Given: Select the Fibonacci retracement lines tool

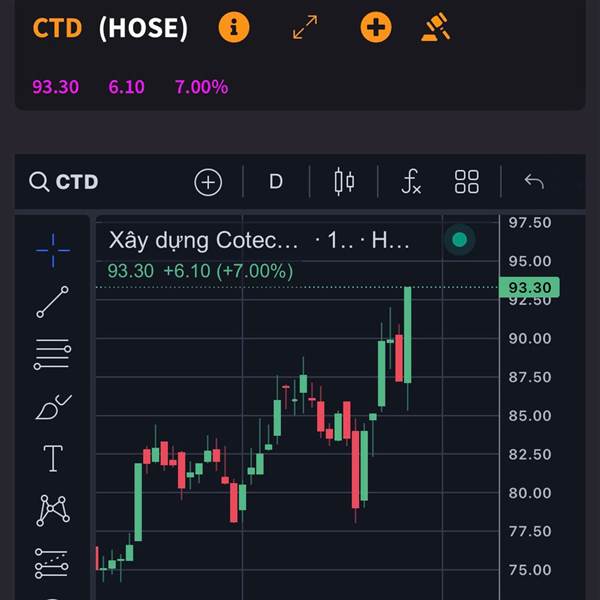Looking at the screenshot, I should [52, 354].
